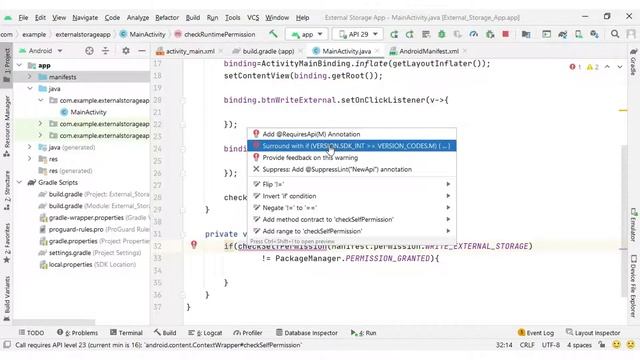Switch to the AndroidManifest.xml tab
640x360 pixels.
click(429, 51)
